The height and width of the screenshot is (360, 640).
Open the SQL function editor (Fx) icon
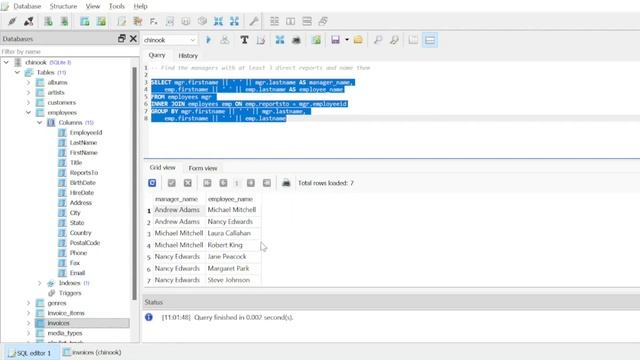click(x=153, y=21)
